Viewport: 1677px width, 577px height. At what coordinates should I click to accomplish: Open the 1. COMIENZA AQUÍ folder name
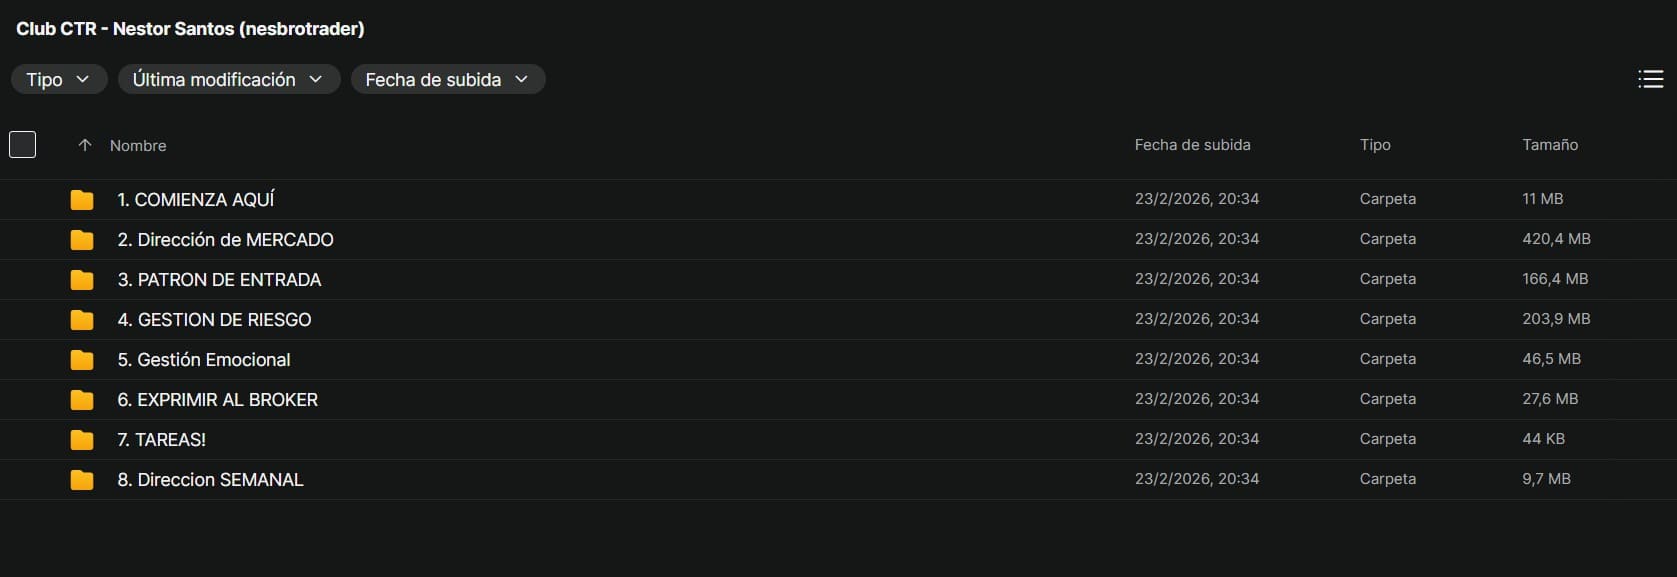[x=196, y=200]
